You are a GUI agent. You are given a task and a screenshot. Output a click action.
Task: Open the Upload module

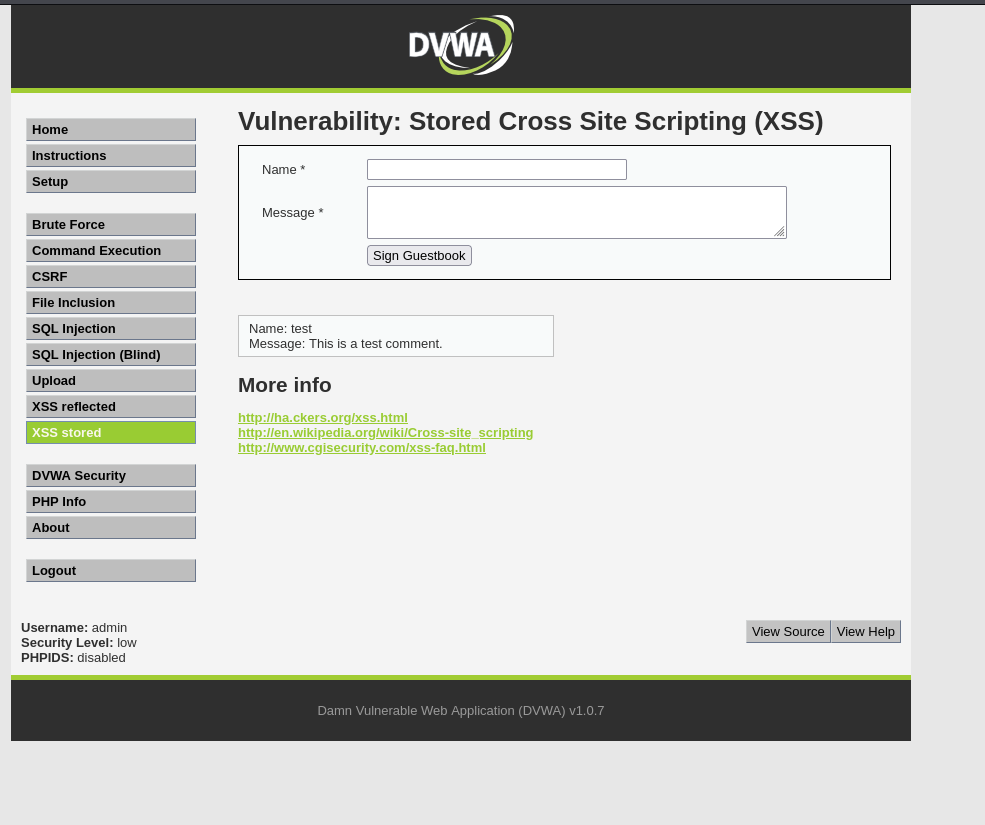[x=111, y=381]
